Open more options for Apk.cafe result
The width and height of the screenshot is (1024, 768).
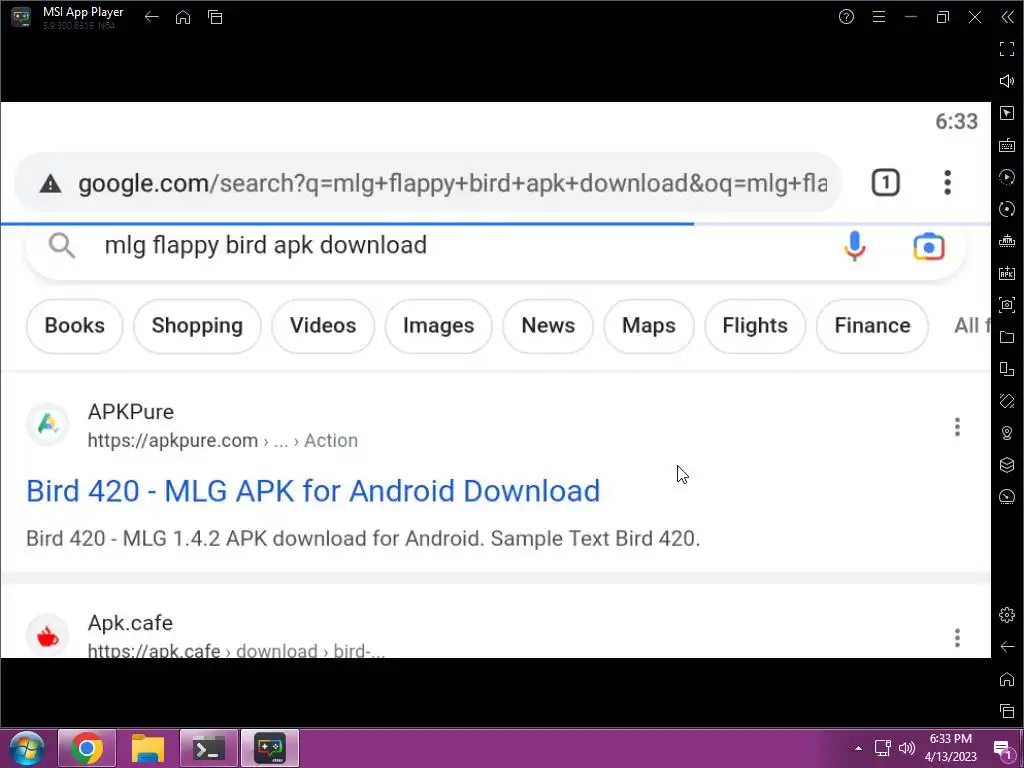click(957, 638)
